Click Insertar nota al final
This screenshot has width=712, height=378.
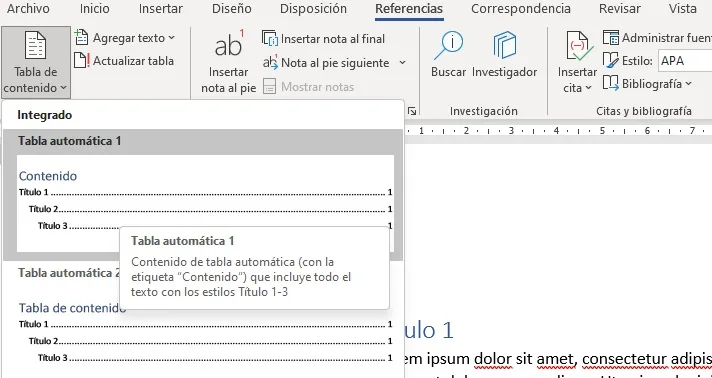pos(324,39)
